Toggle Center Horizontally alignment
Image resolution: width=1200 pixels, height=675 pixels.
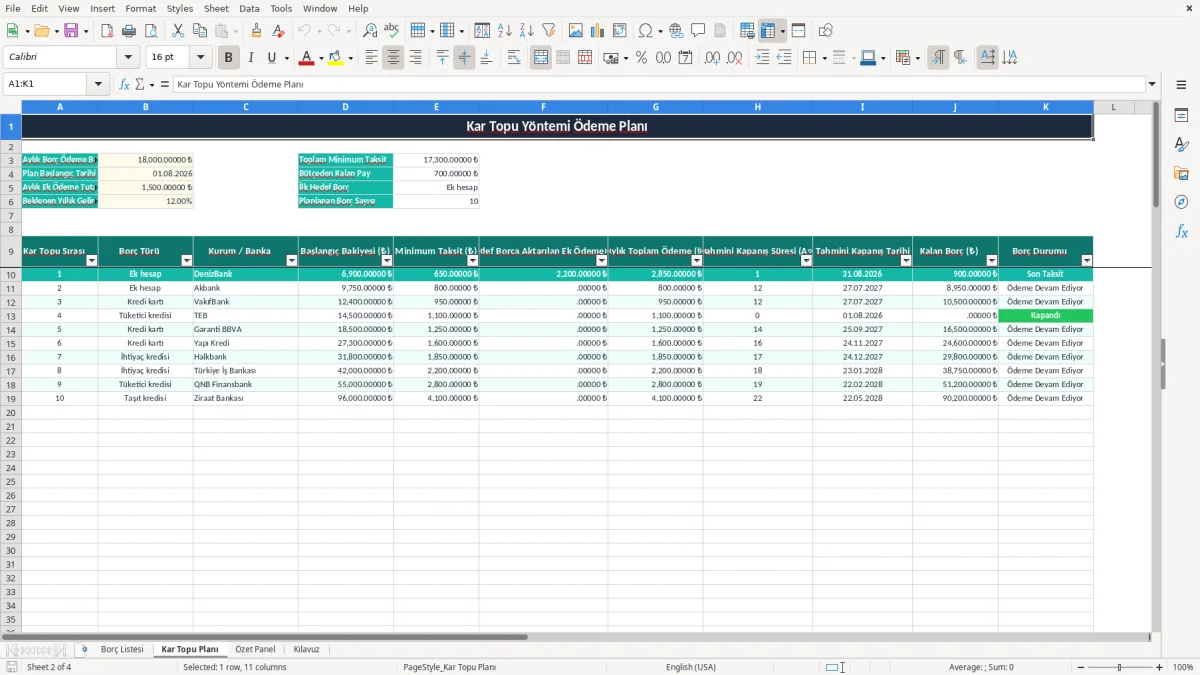[394, 58]
